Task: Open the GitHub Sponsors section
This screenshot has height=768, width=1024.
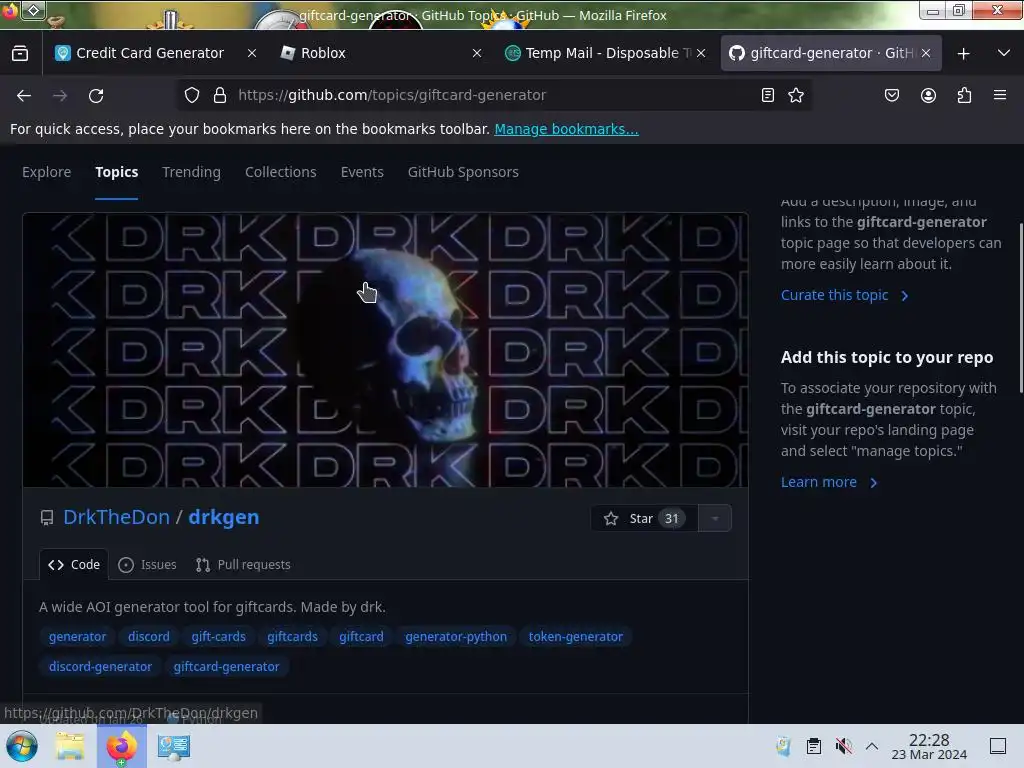Action: point(463,172)
